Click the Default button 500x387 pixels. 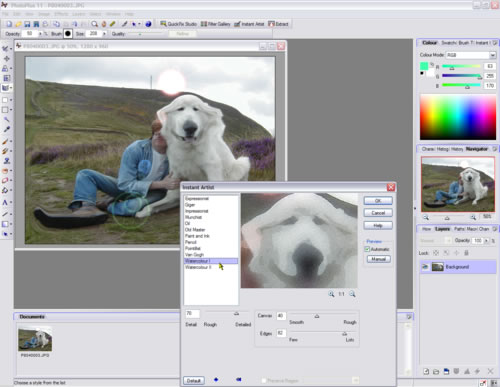click(x=194, y=380)
